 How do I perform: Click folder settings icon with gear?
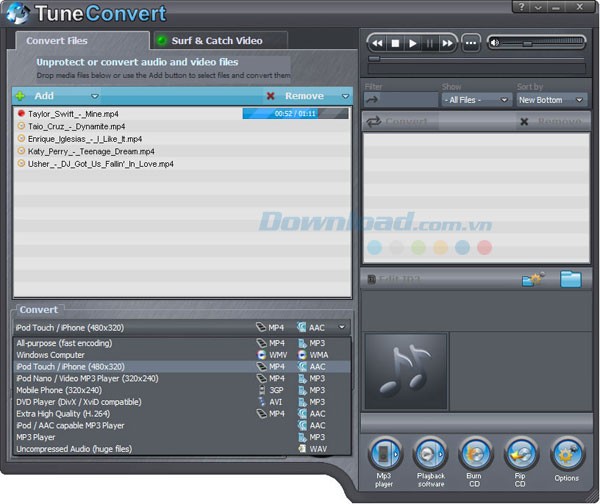[533, 279]
